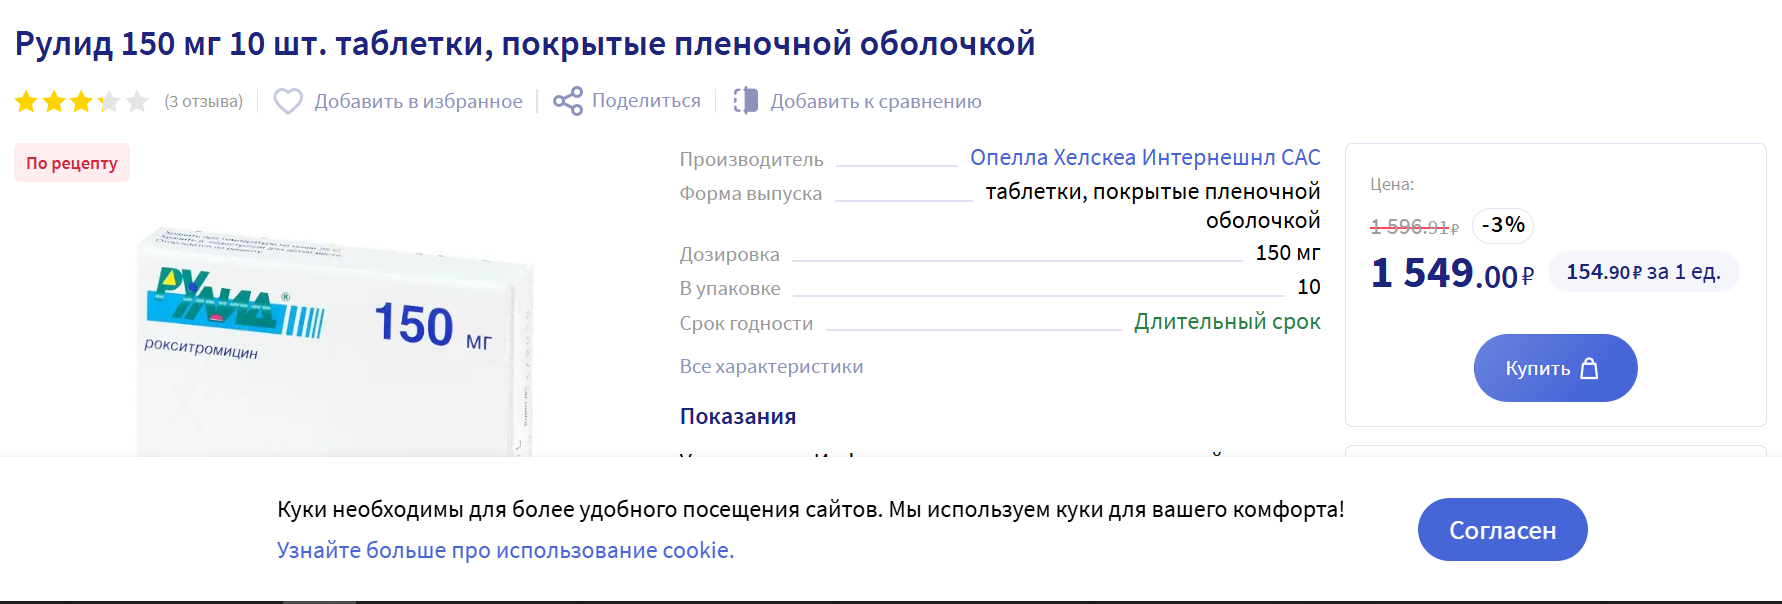Click the 'По рецепту' badge
Image resolution: width=1782 pixels, height=604 pixels.
point(72,163)
